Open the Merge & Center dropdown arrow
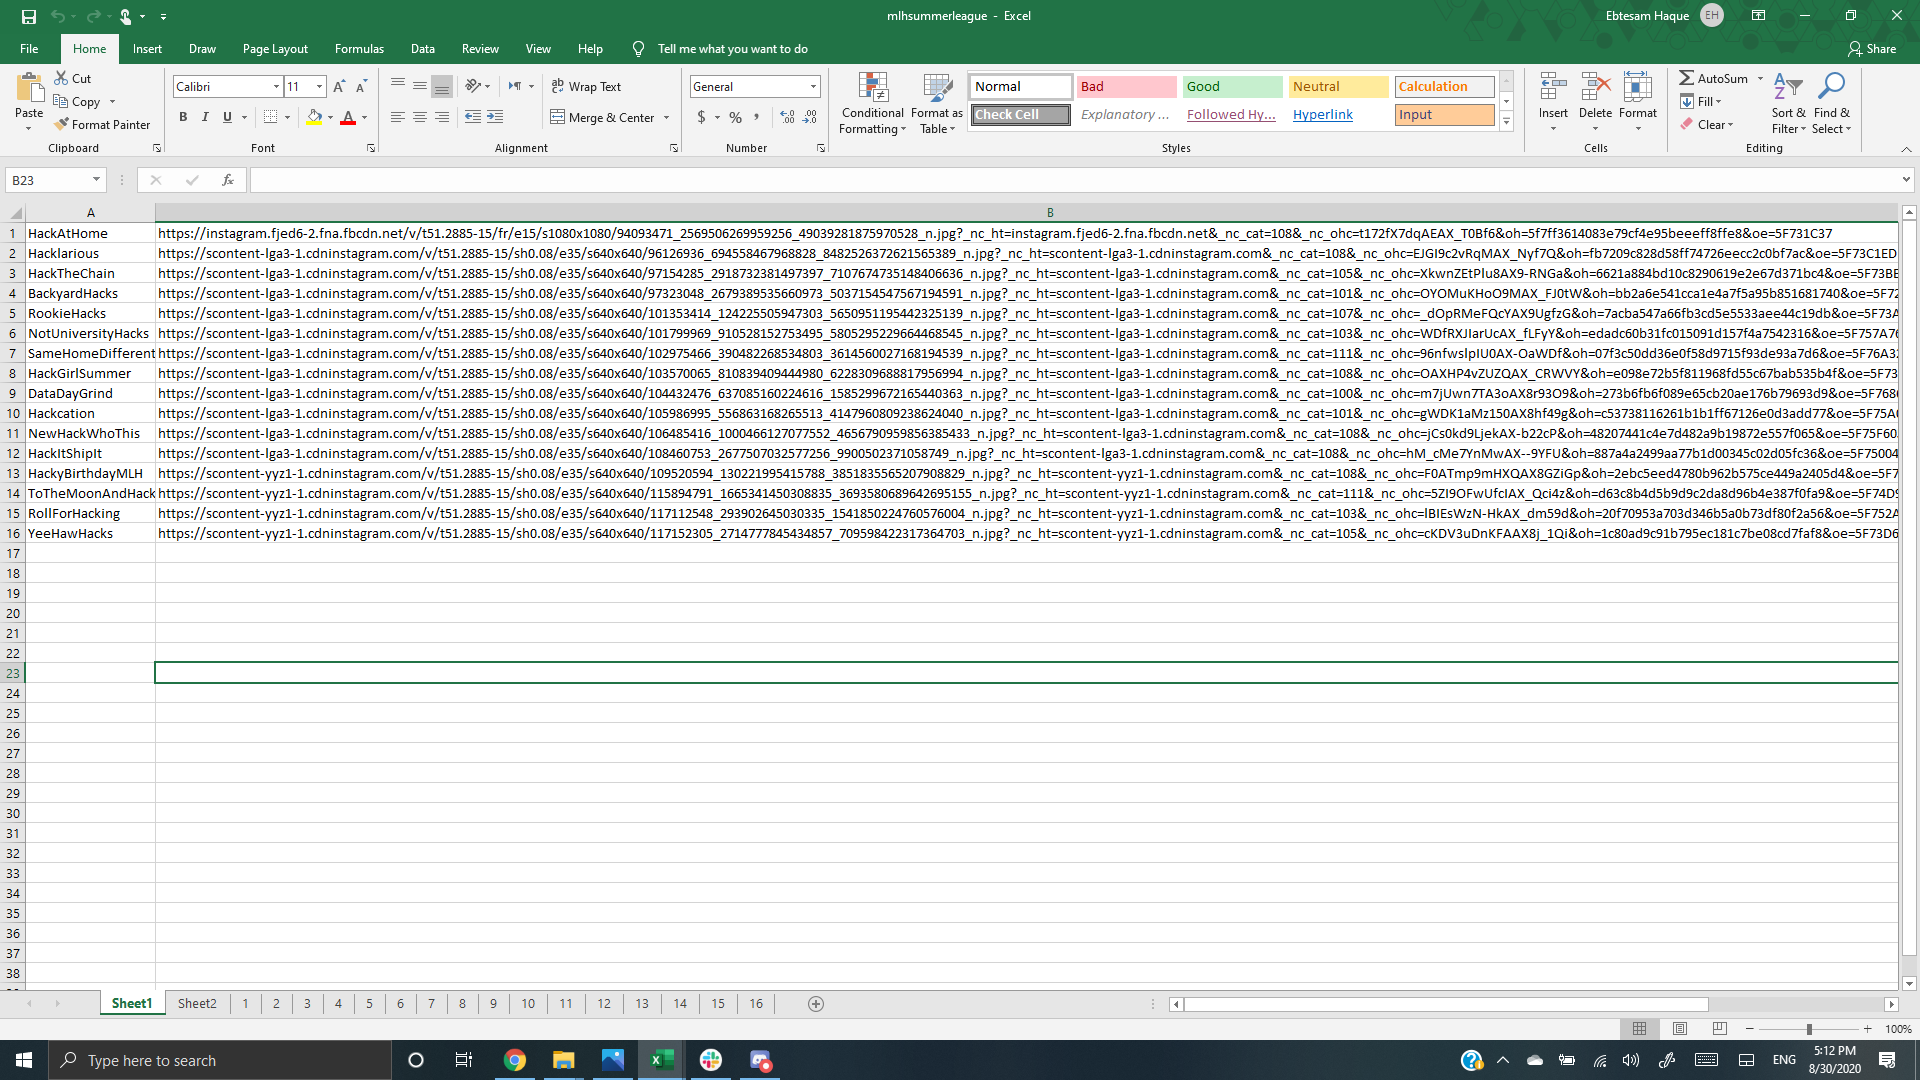Viewport: 1920px width, 1080px height. point(667,118)
